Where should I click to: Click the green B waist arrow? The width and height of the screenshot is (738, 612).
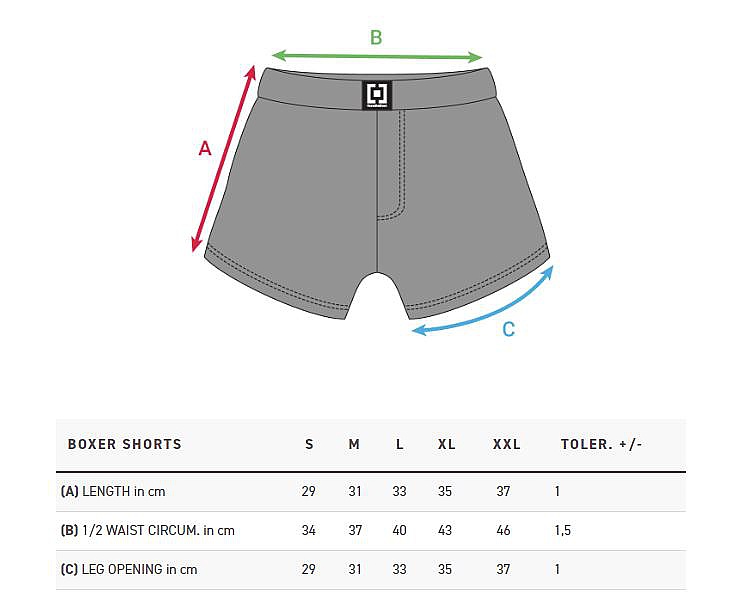tap(377, 56)
